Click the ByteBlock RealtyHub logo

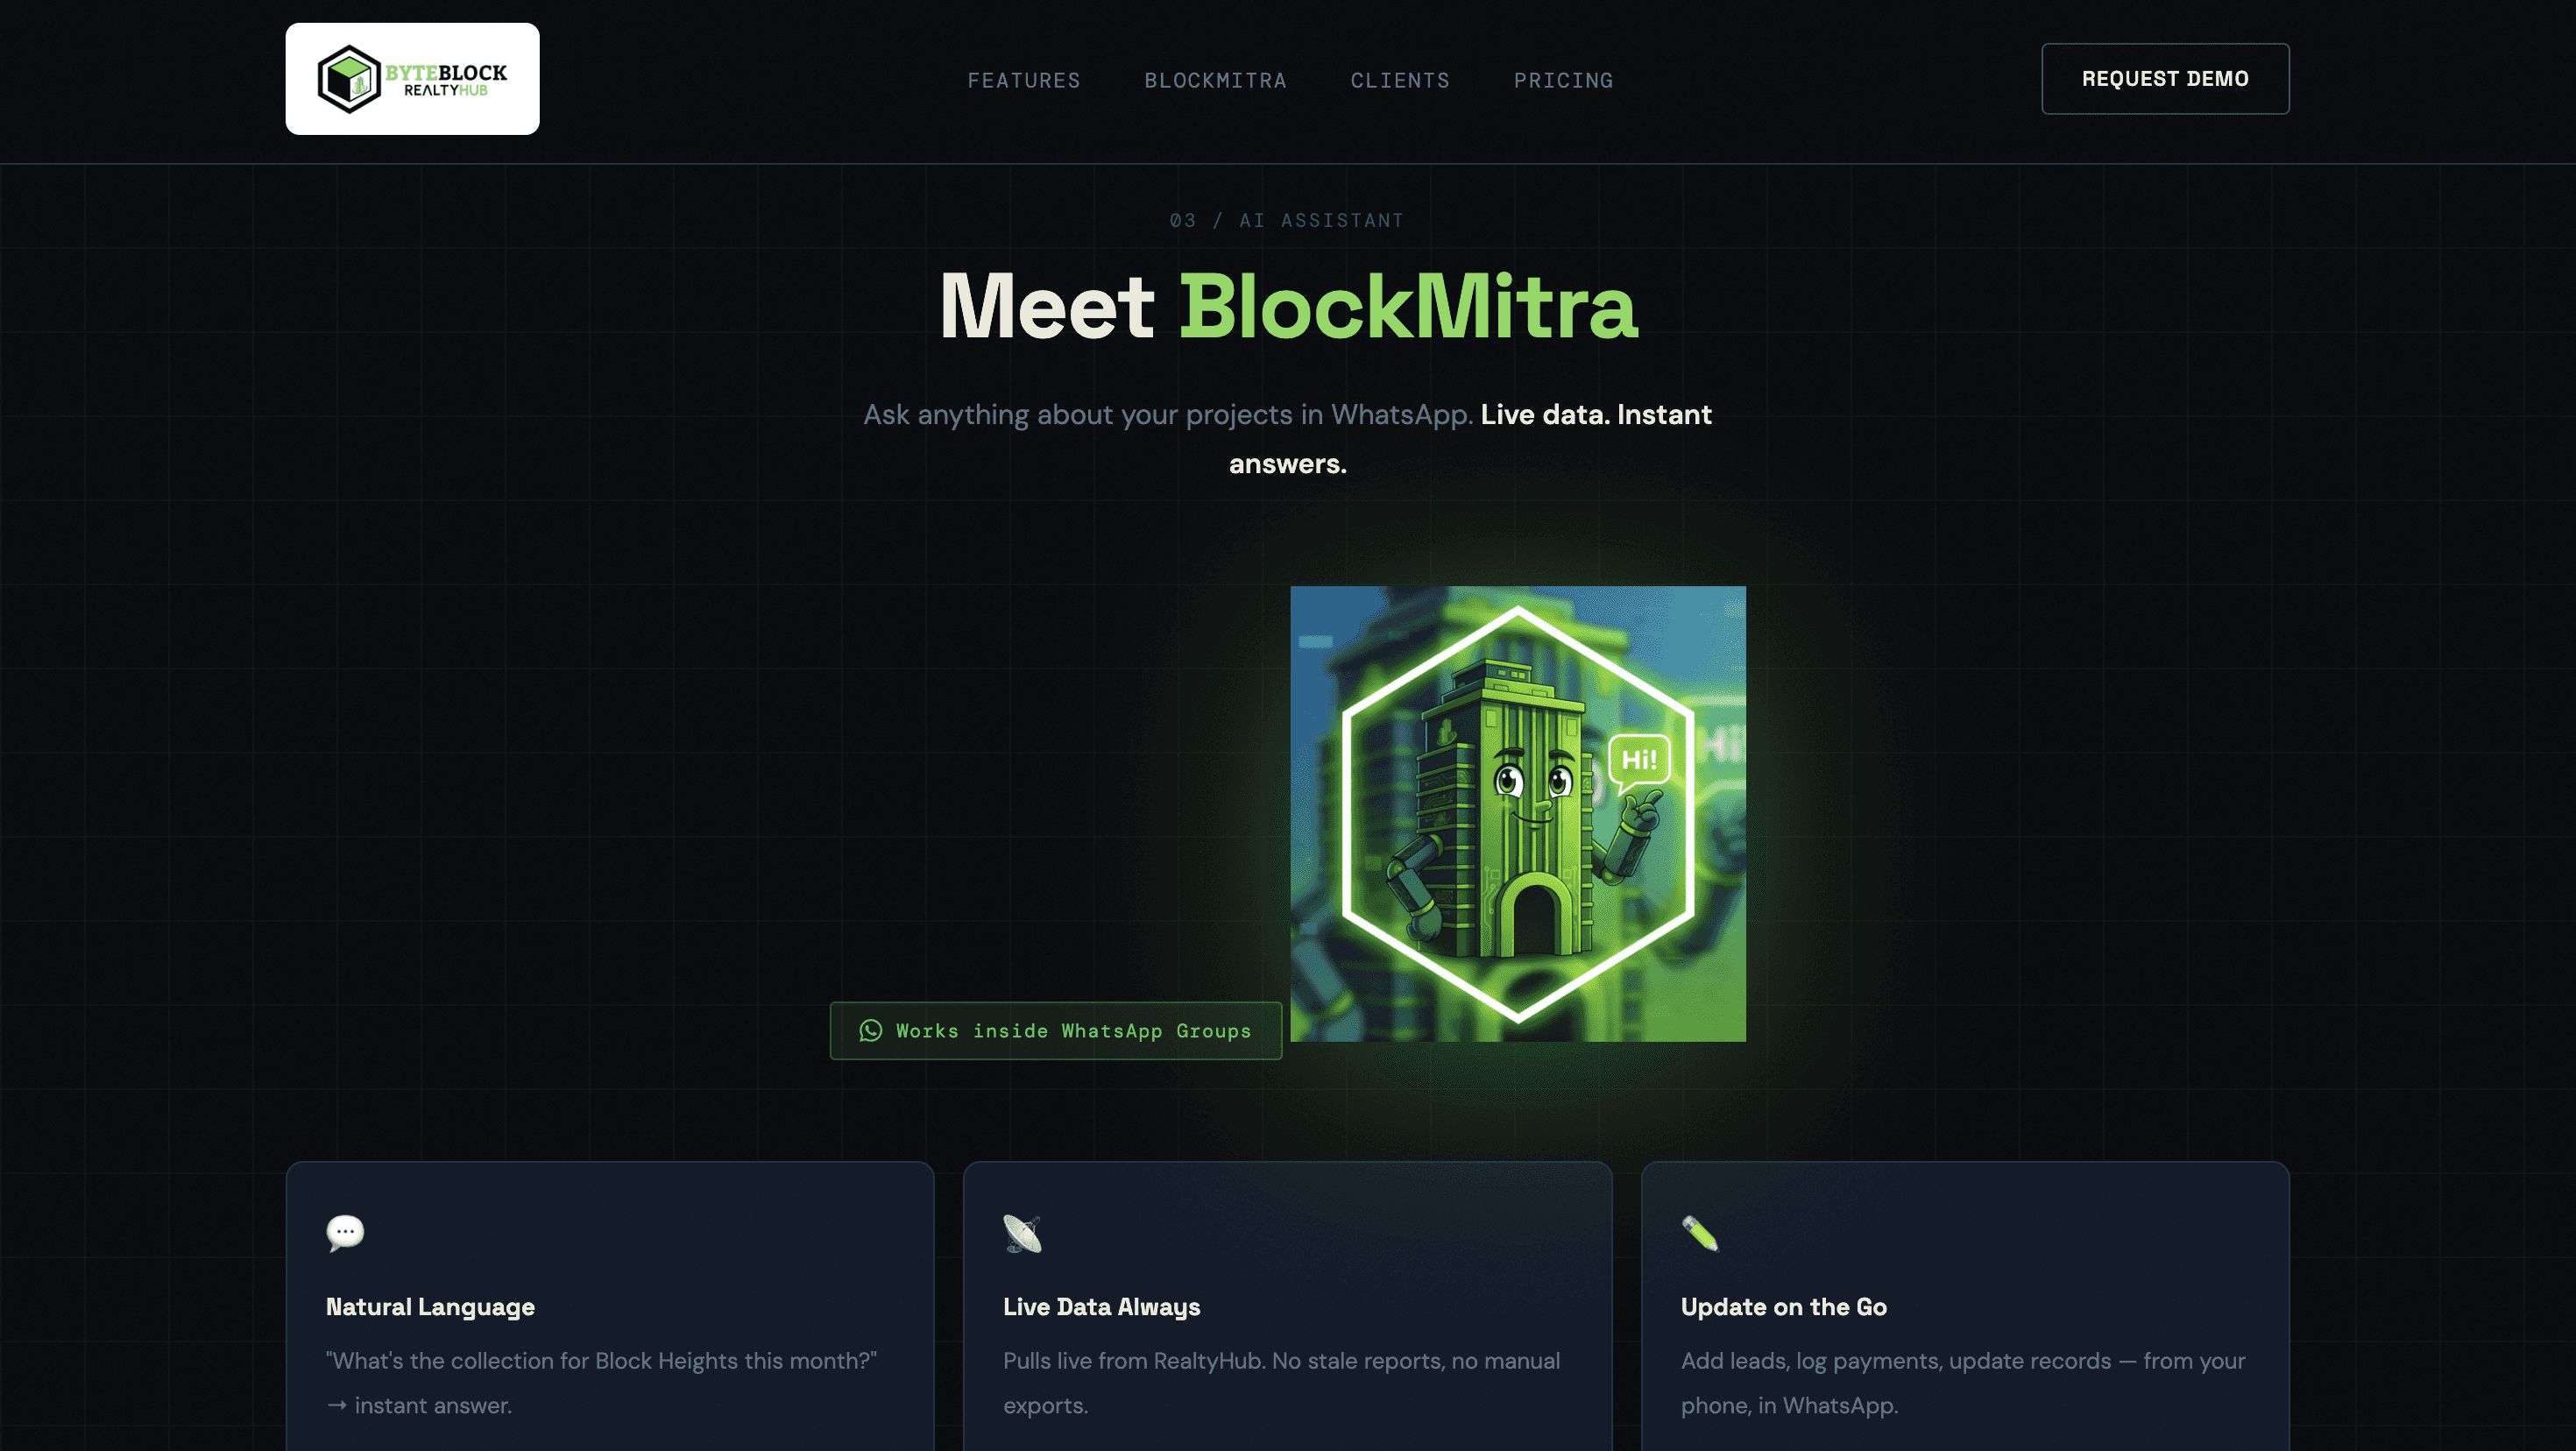point(412,79)
